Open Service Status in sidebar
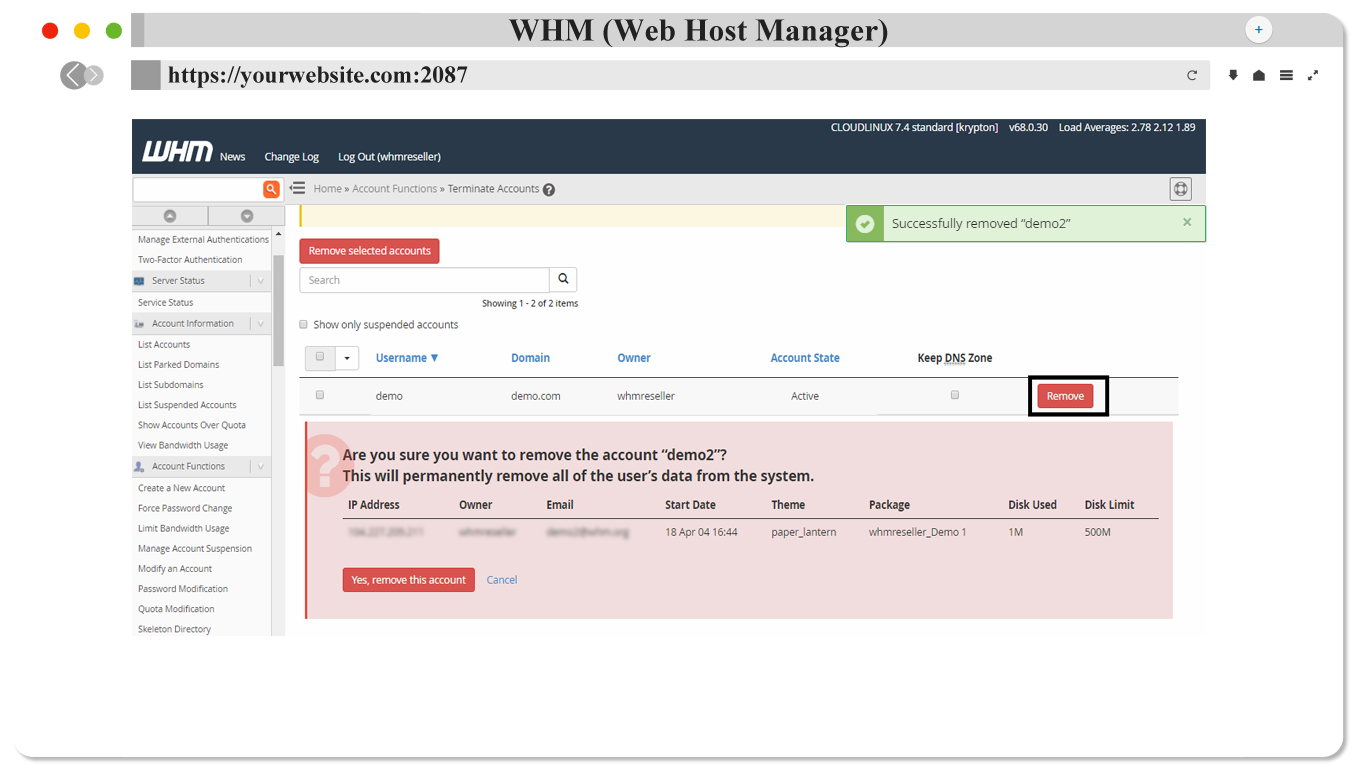 click(166, 302)
